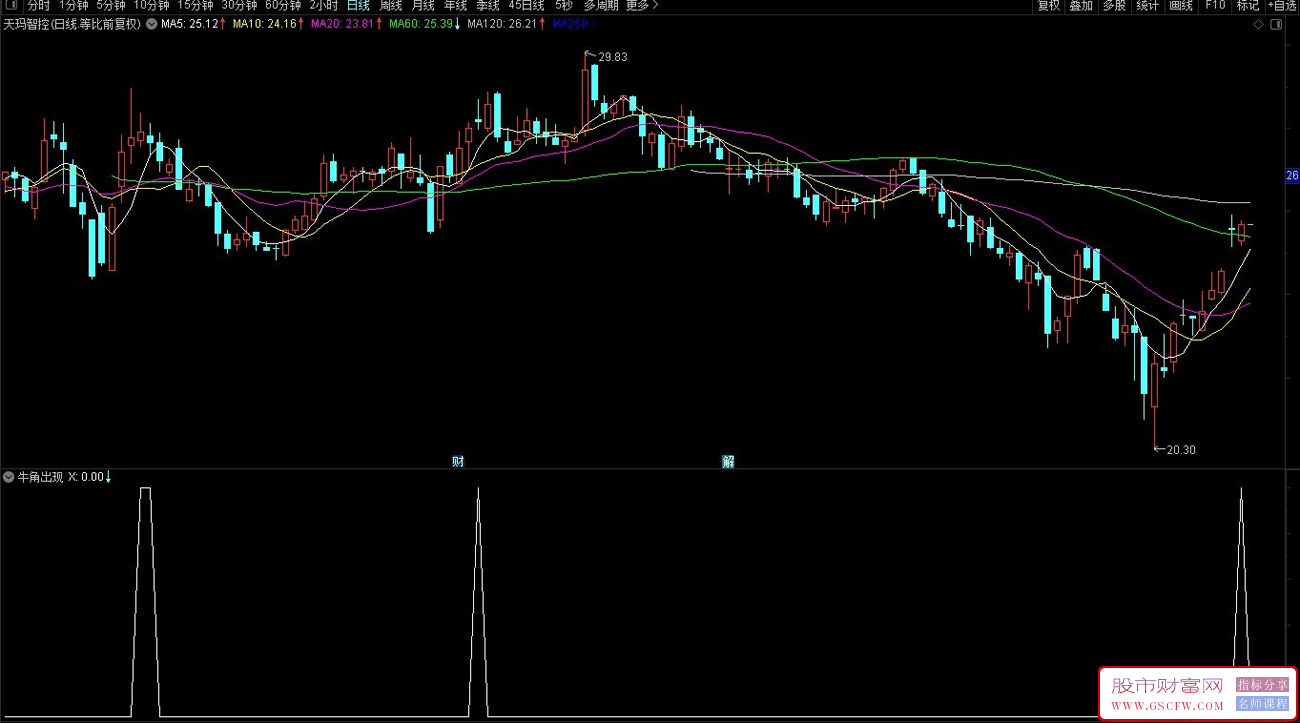This screenshot has height=723, width=1300.
Task: Click the 多股 multi-stock button
Action: point(1114,6)
